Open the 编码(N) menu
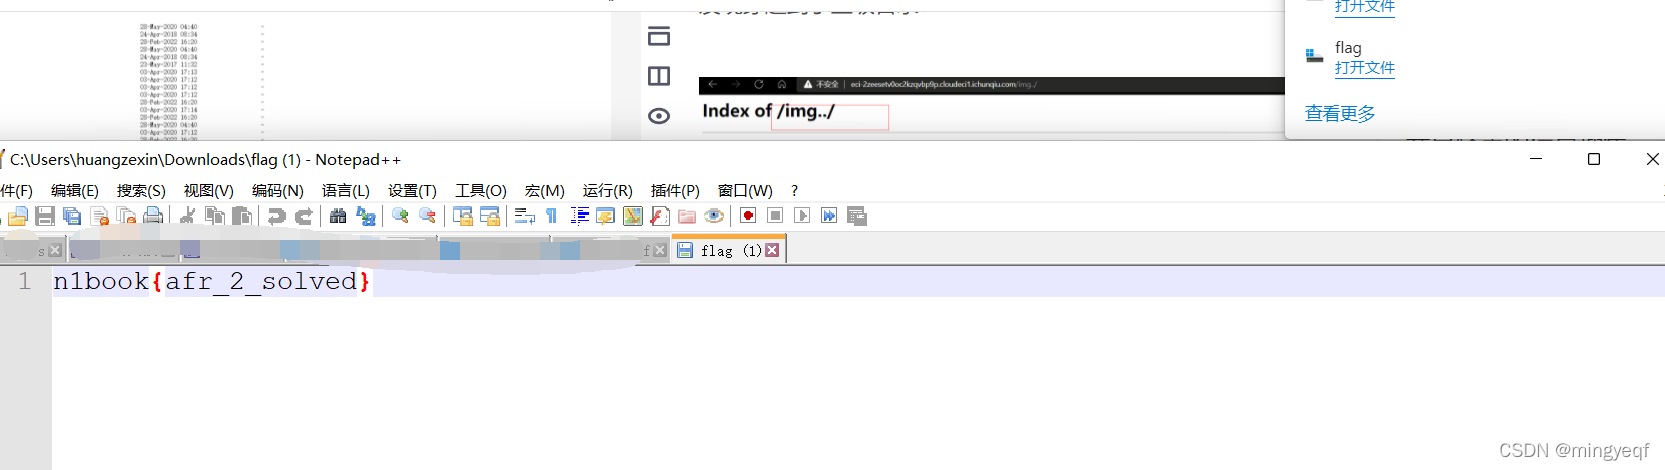 coord(277,190)
